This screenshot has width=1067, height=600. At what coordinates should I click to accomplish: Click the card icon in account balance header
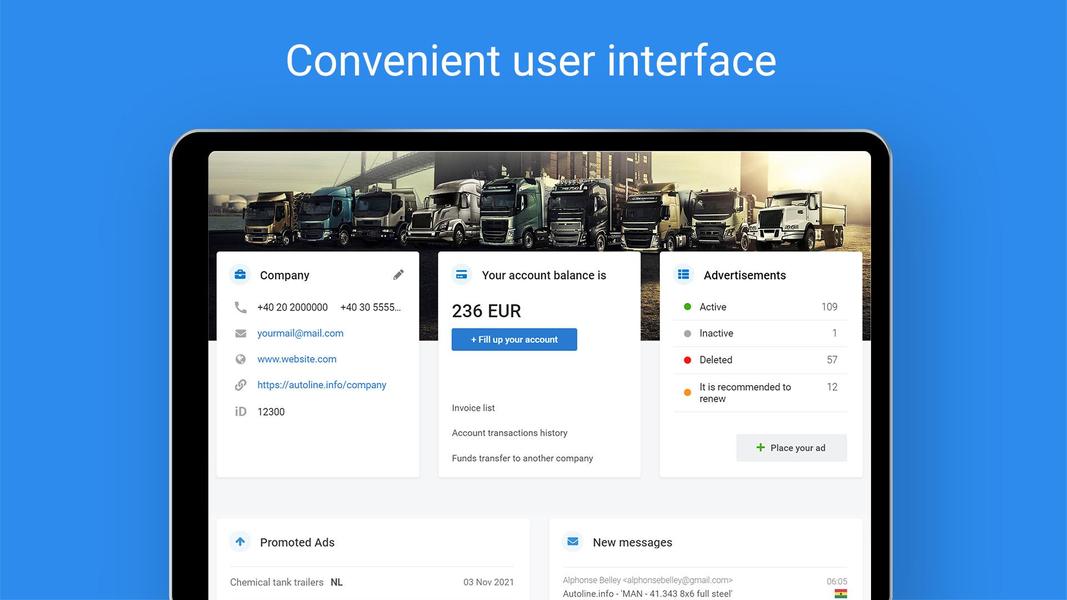pos(461,275)
